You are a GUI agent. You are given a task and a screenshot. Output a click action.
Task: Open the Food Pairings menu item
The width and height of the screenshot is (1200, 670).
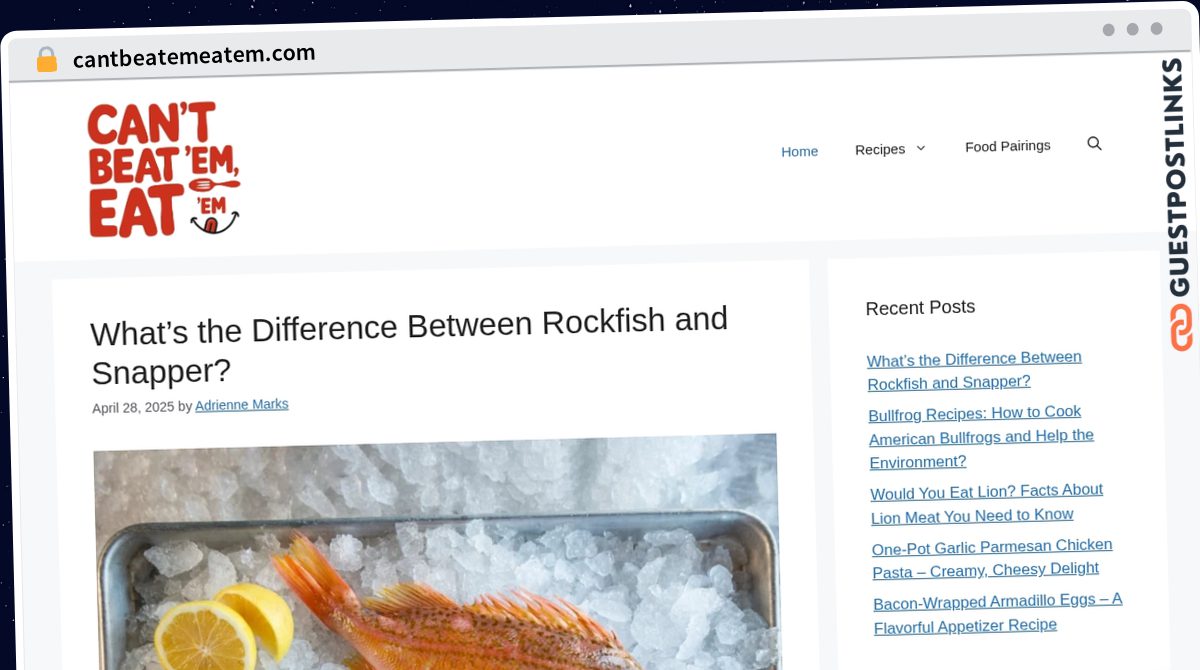tap(1007, 146)
